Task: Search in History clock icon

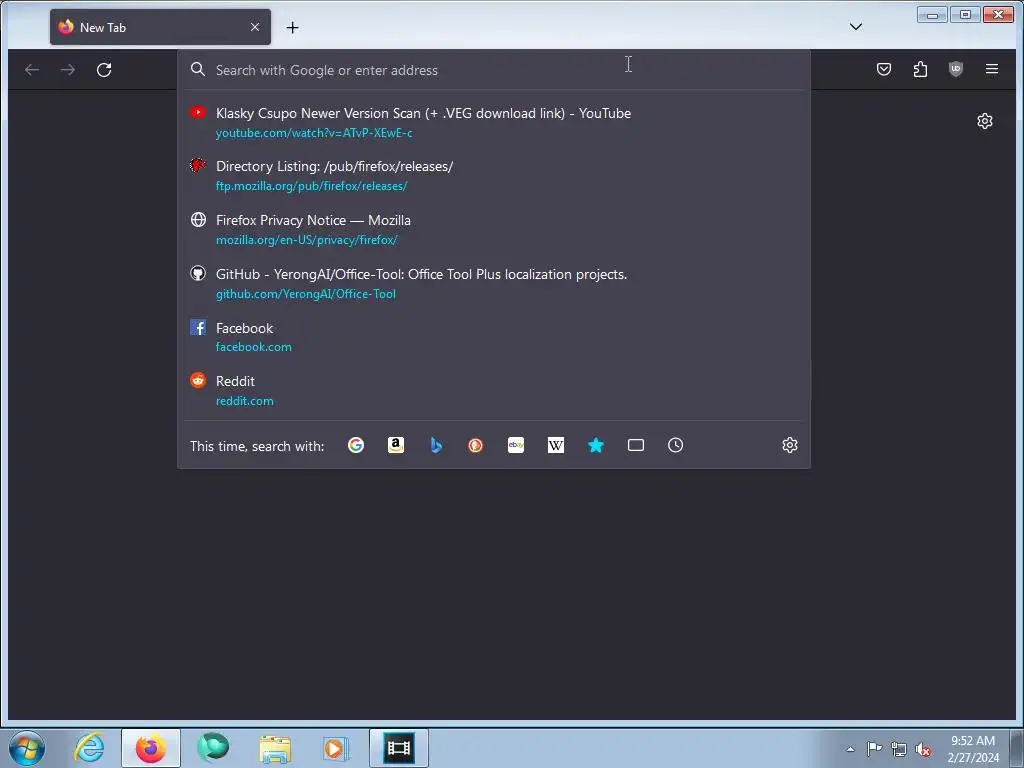Action: (x=675, y=445)
